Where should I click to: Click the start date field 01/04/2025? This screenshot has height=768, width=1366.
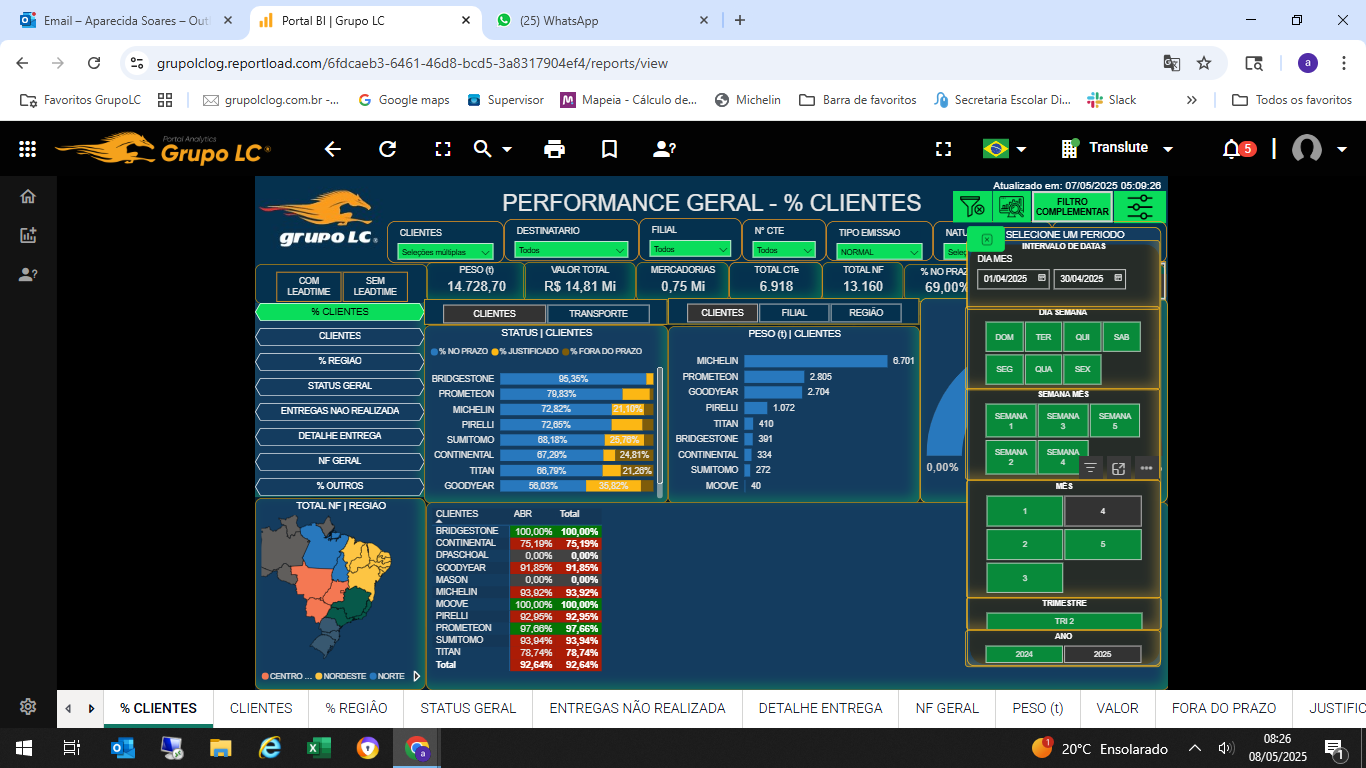click(1014, 278)
